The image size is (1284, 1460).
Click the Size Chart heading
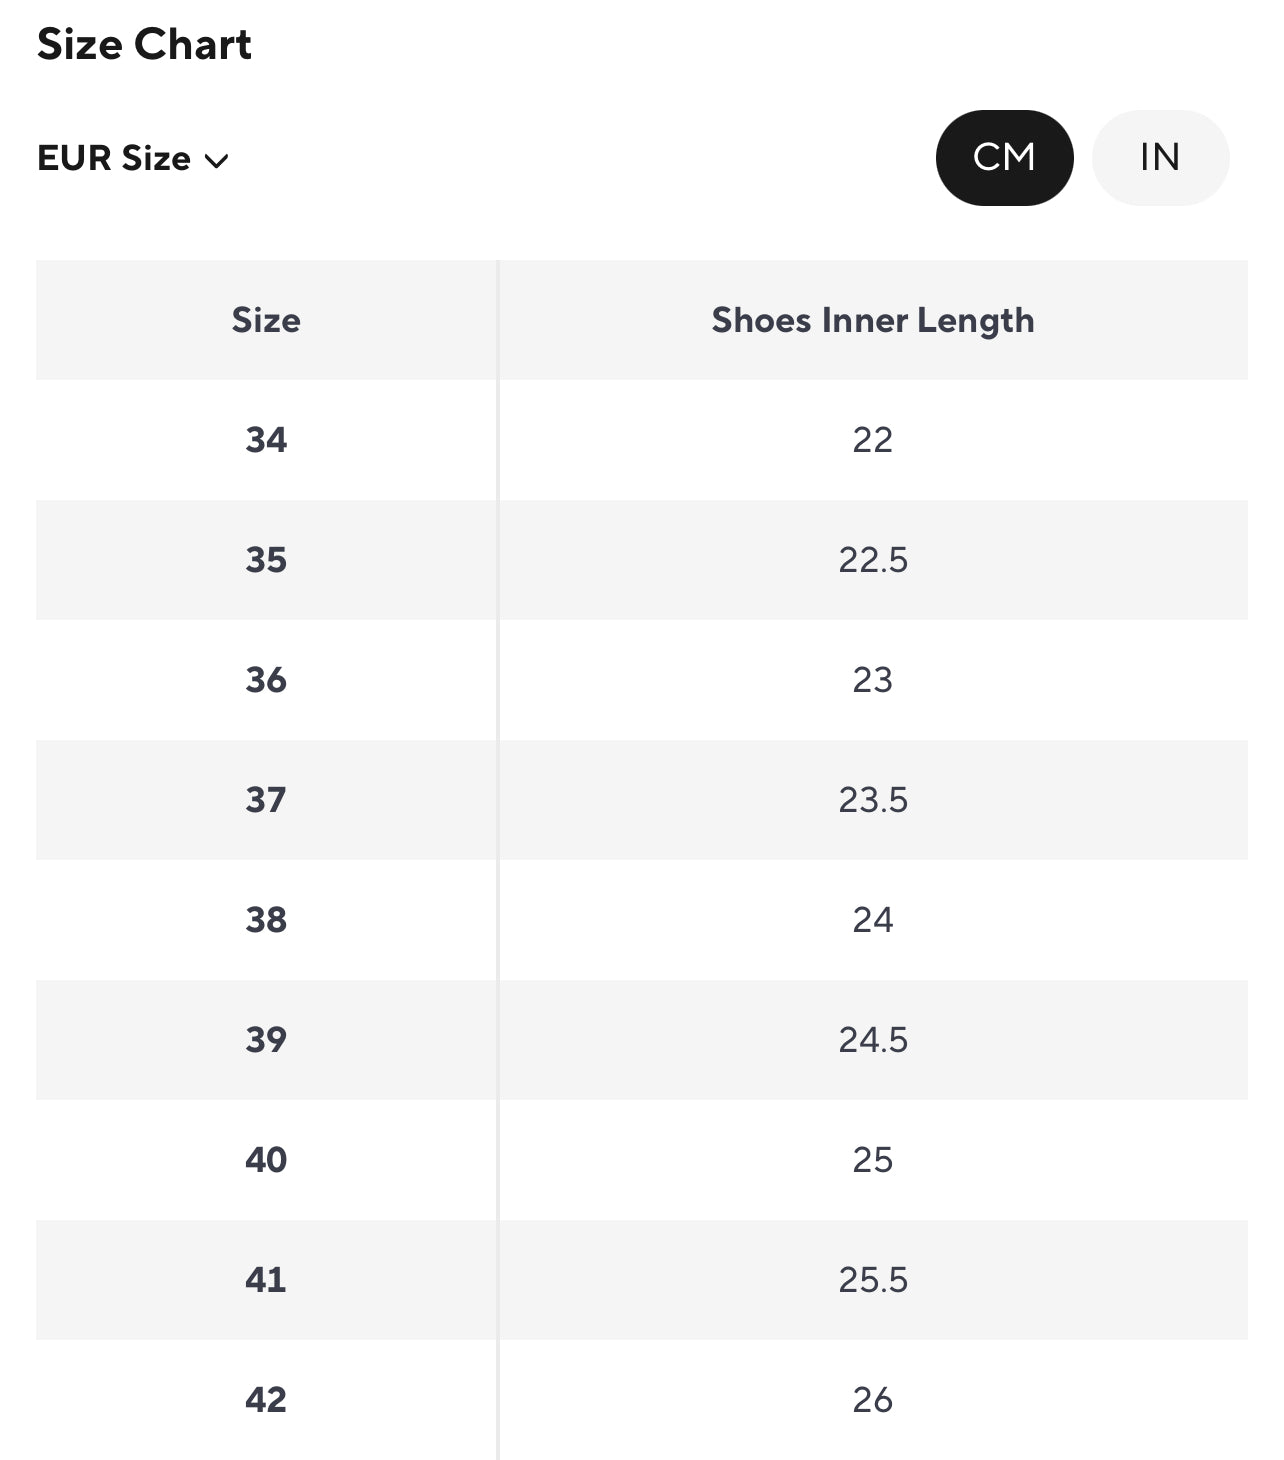[x=144, y=45]
